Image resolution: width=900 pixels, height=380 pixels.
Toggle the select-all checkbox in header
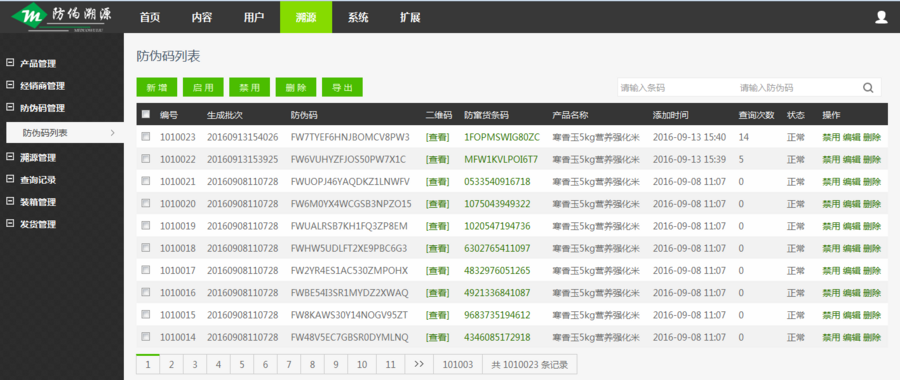point(146,114)
